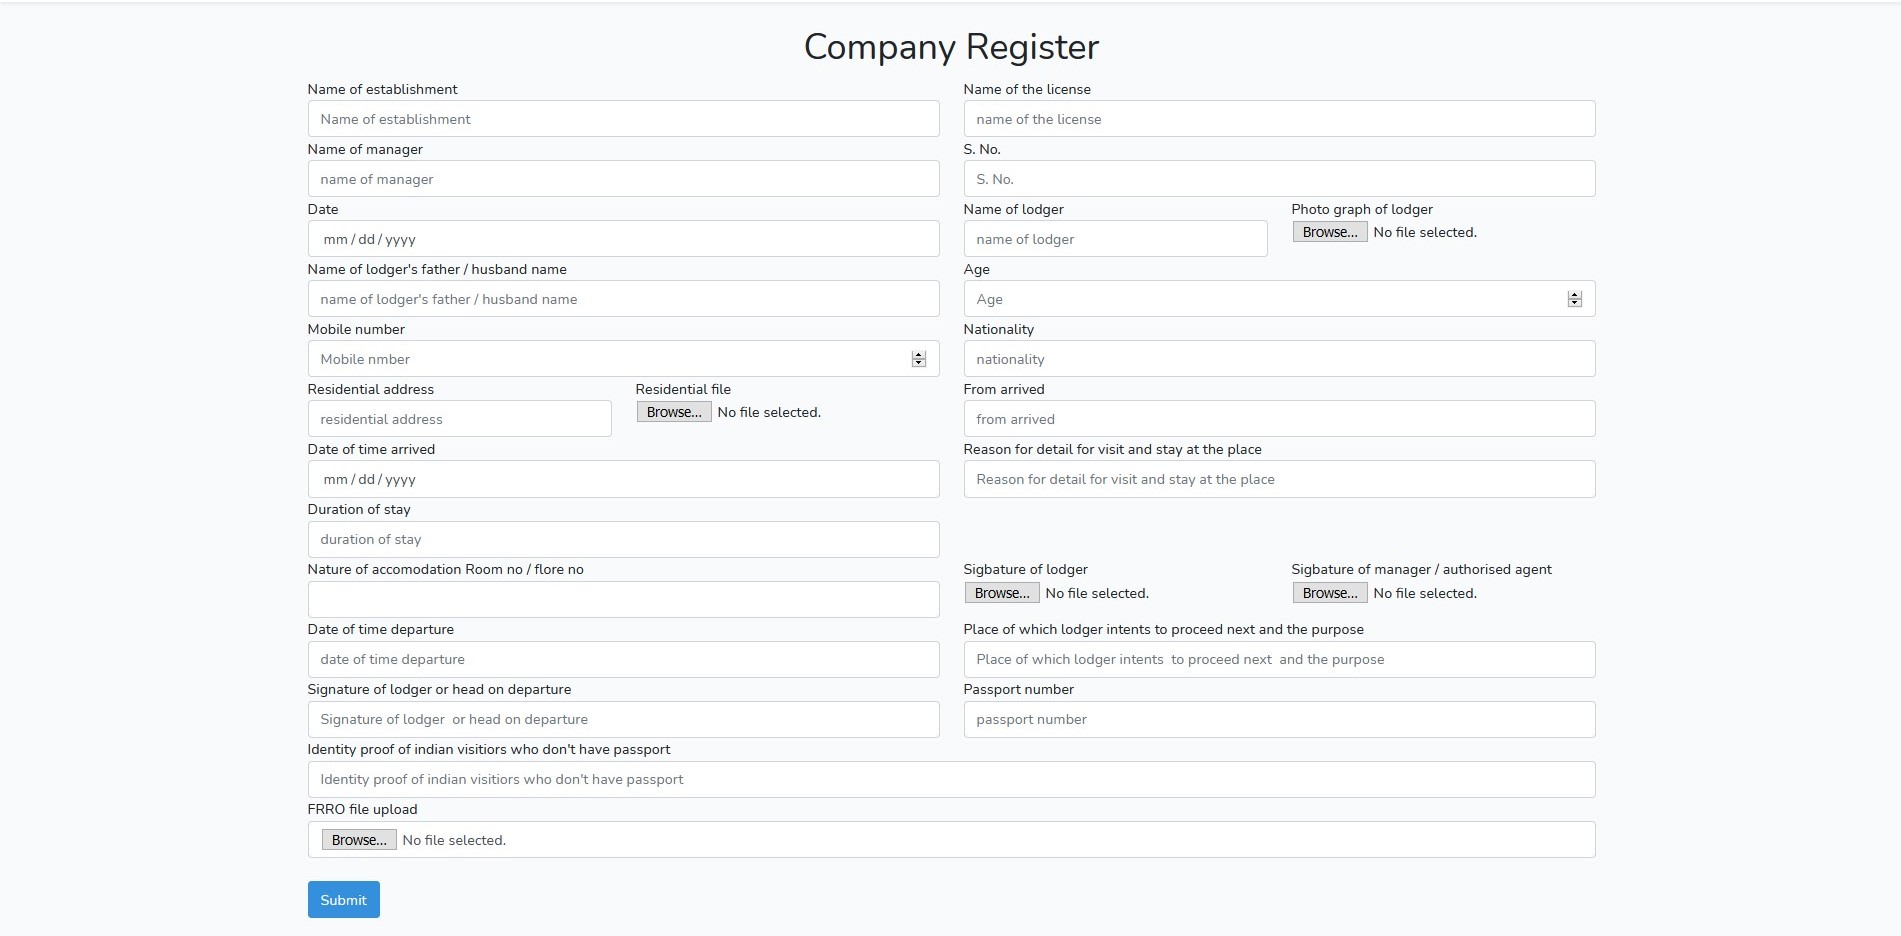Click the Name of lodger field

(x=1115, y=239)
